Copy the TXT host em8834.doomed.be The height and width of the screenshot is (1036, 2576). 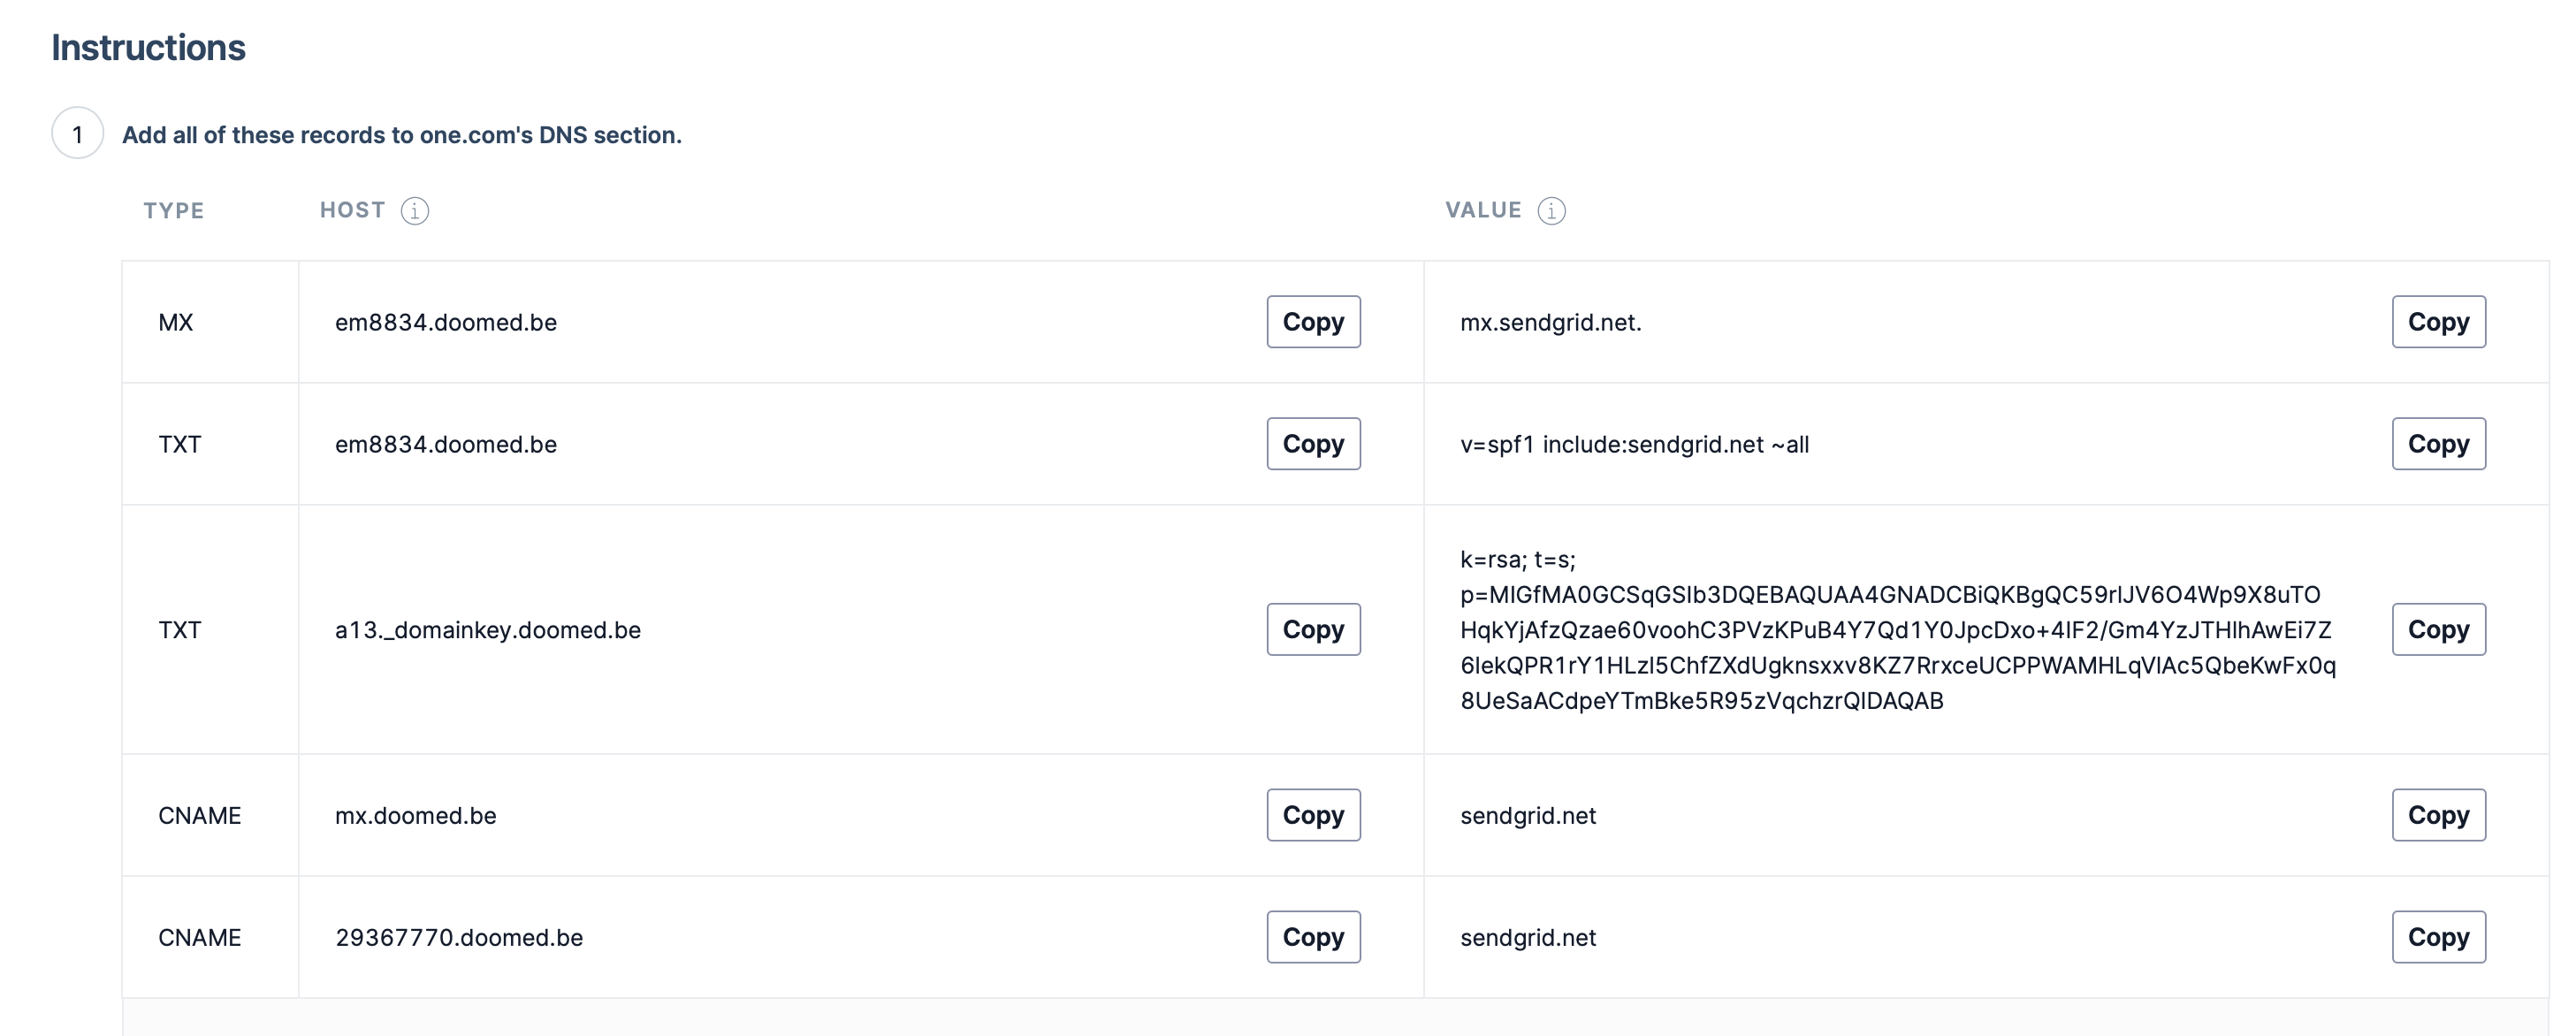(1312, 444)
